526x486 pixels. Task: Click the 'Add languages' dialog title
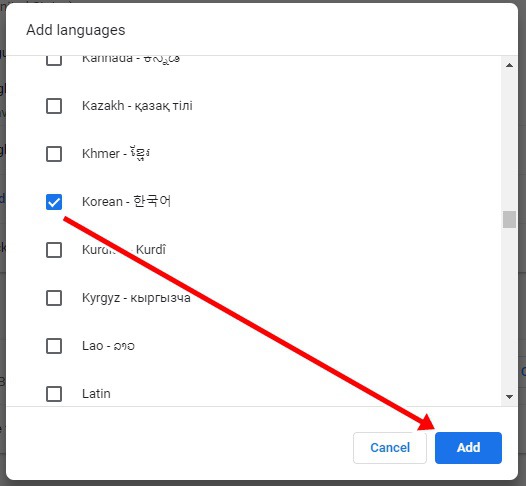click(76, 30)
